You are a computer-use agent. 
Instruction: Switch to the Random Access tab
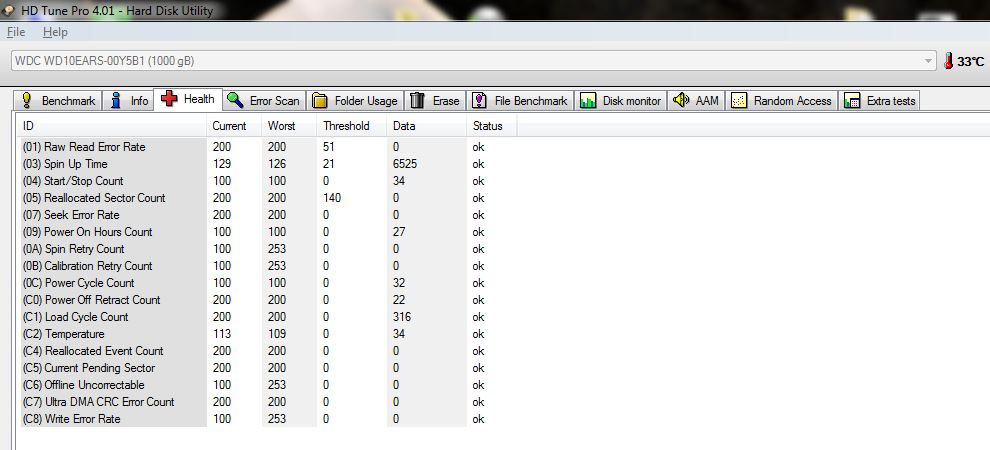pos(782,100)
